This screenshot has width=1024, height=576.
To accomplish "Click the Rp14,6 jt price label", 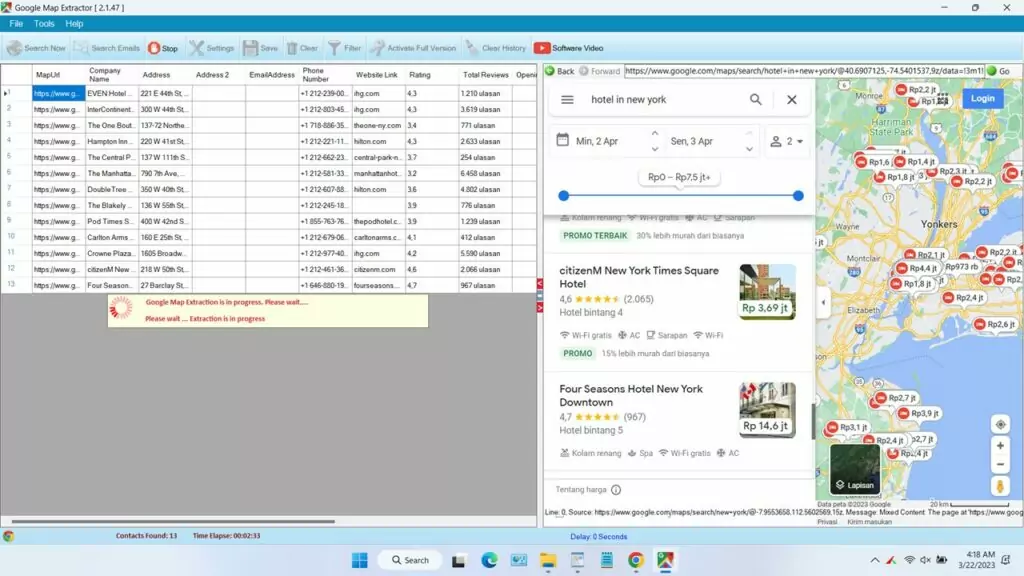I will tap(766, 426).
